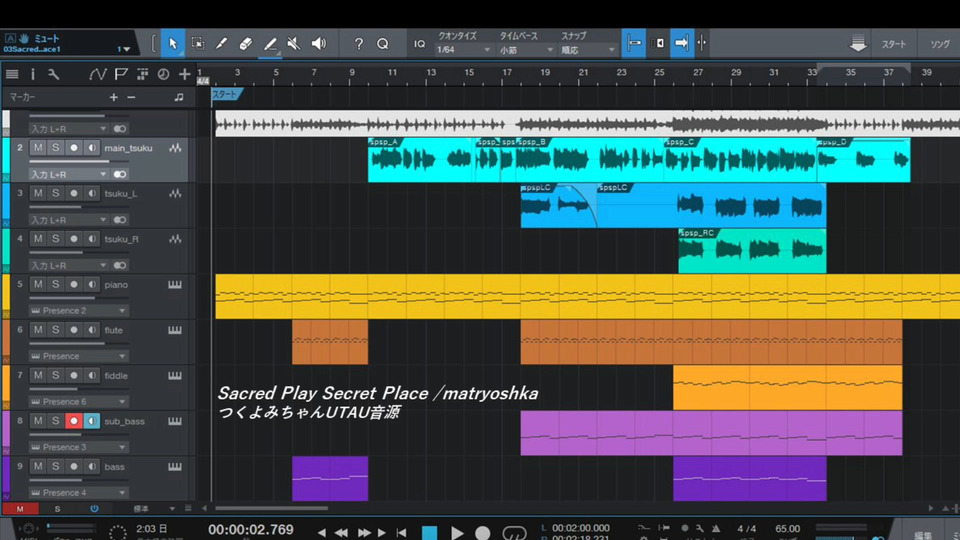The image size is (960, 540).
Task: Select the Mute tool with crossed speaker
Action: coord(294,43)
